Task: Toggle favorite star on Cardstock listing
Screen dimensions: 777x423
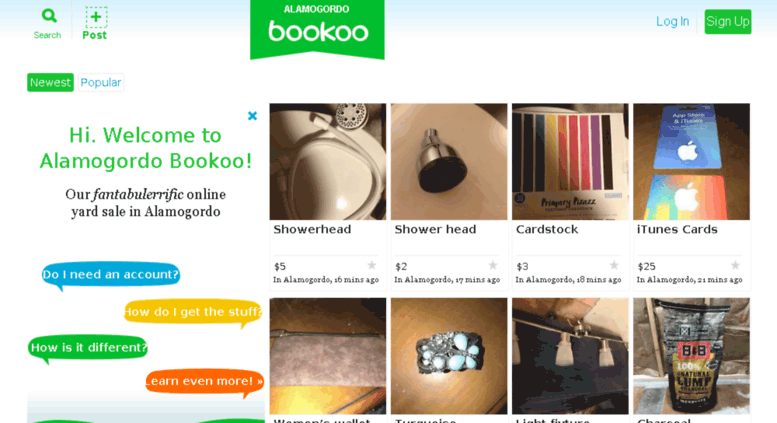Action: click(x=613, y=265)
